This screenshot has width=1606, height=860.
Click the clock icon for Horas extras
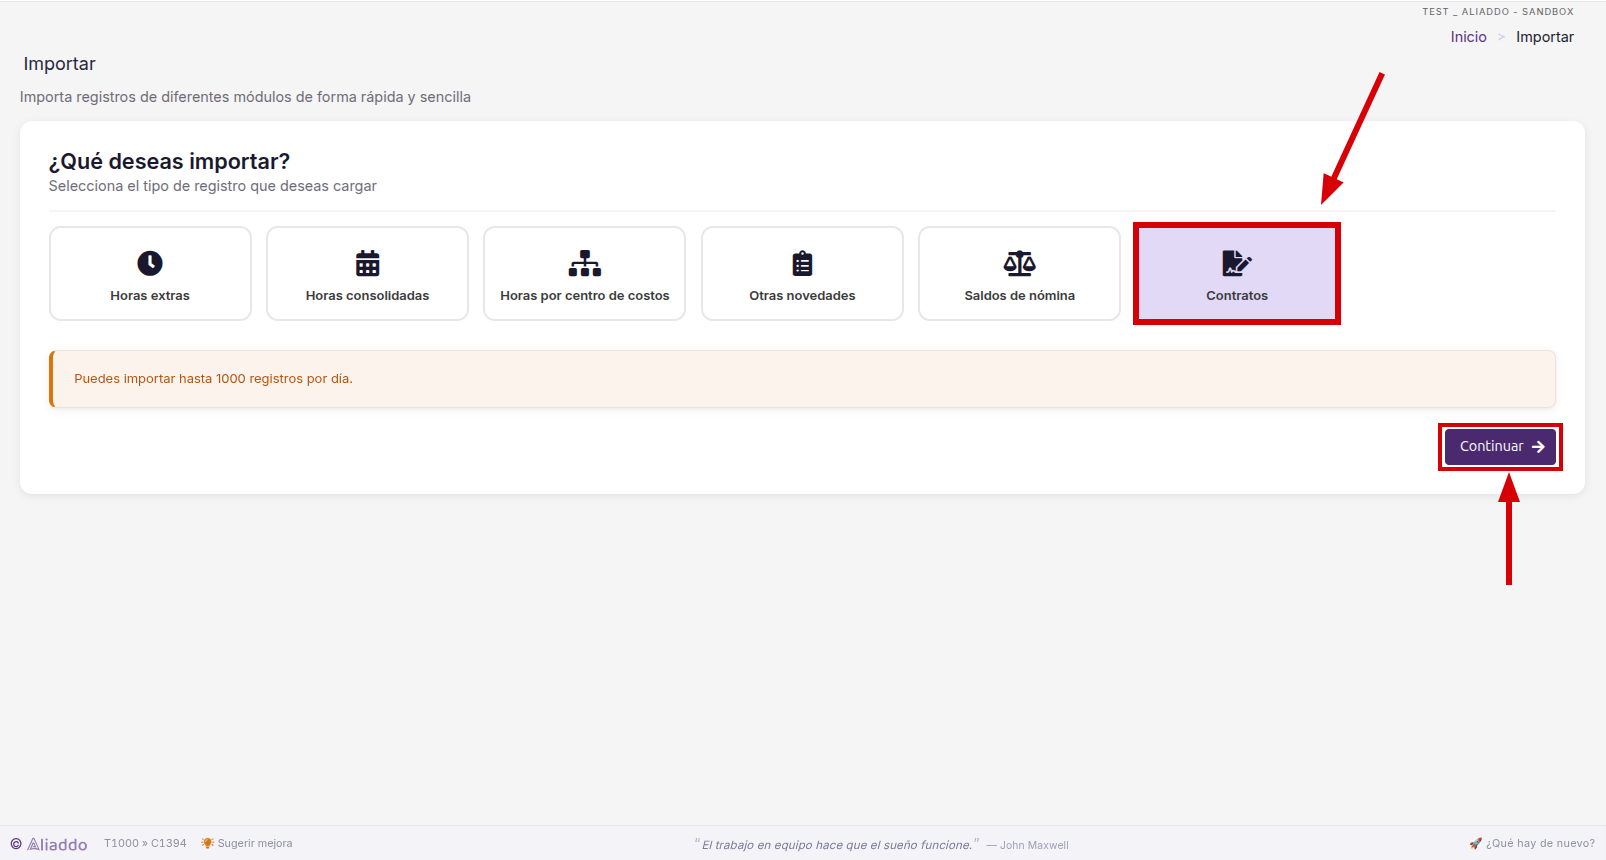click(x=150, y=263)
